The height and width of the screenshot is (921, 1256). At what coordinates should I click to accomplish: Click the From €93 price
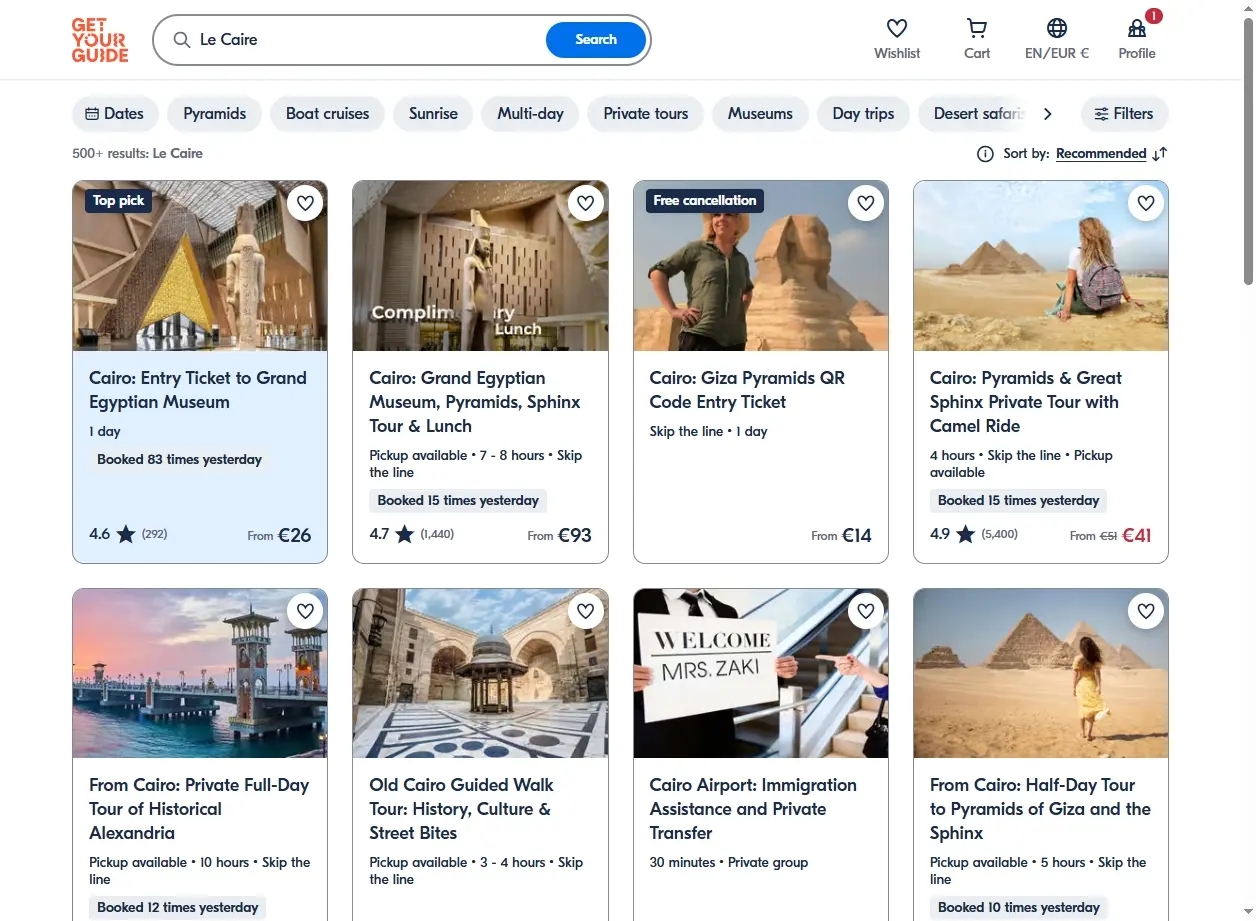click(560, 535)
